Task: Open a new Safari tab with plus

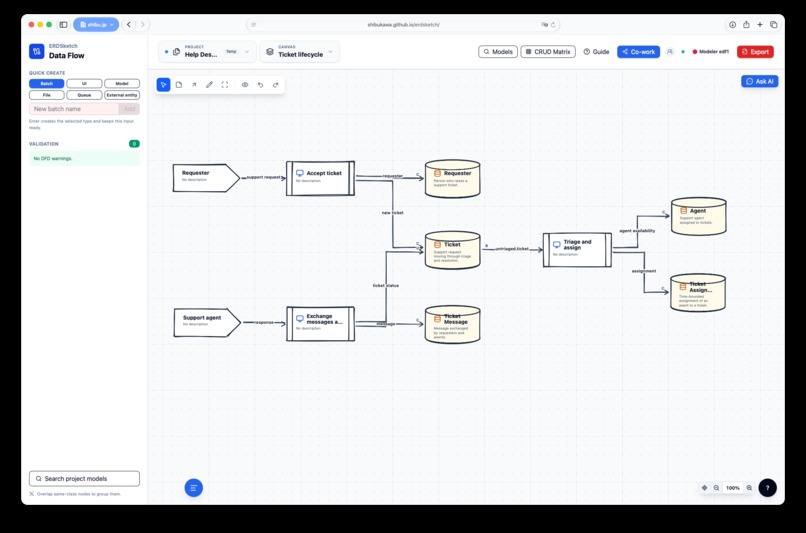Action: pos(760,24)
